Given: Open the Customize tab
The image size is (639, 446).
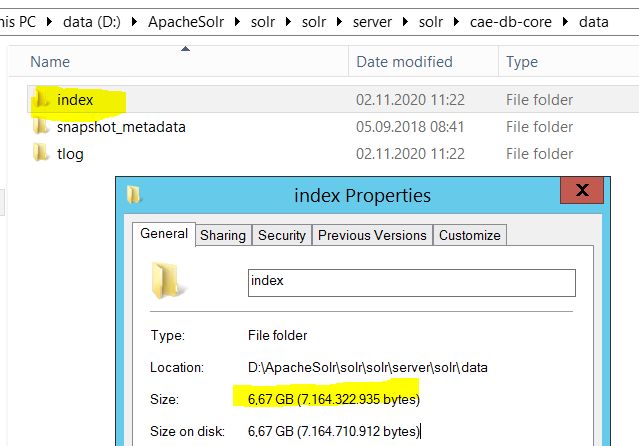Looking at the screenshot, I should click(469, 235).
